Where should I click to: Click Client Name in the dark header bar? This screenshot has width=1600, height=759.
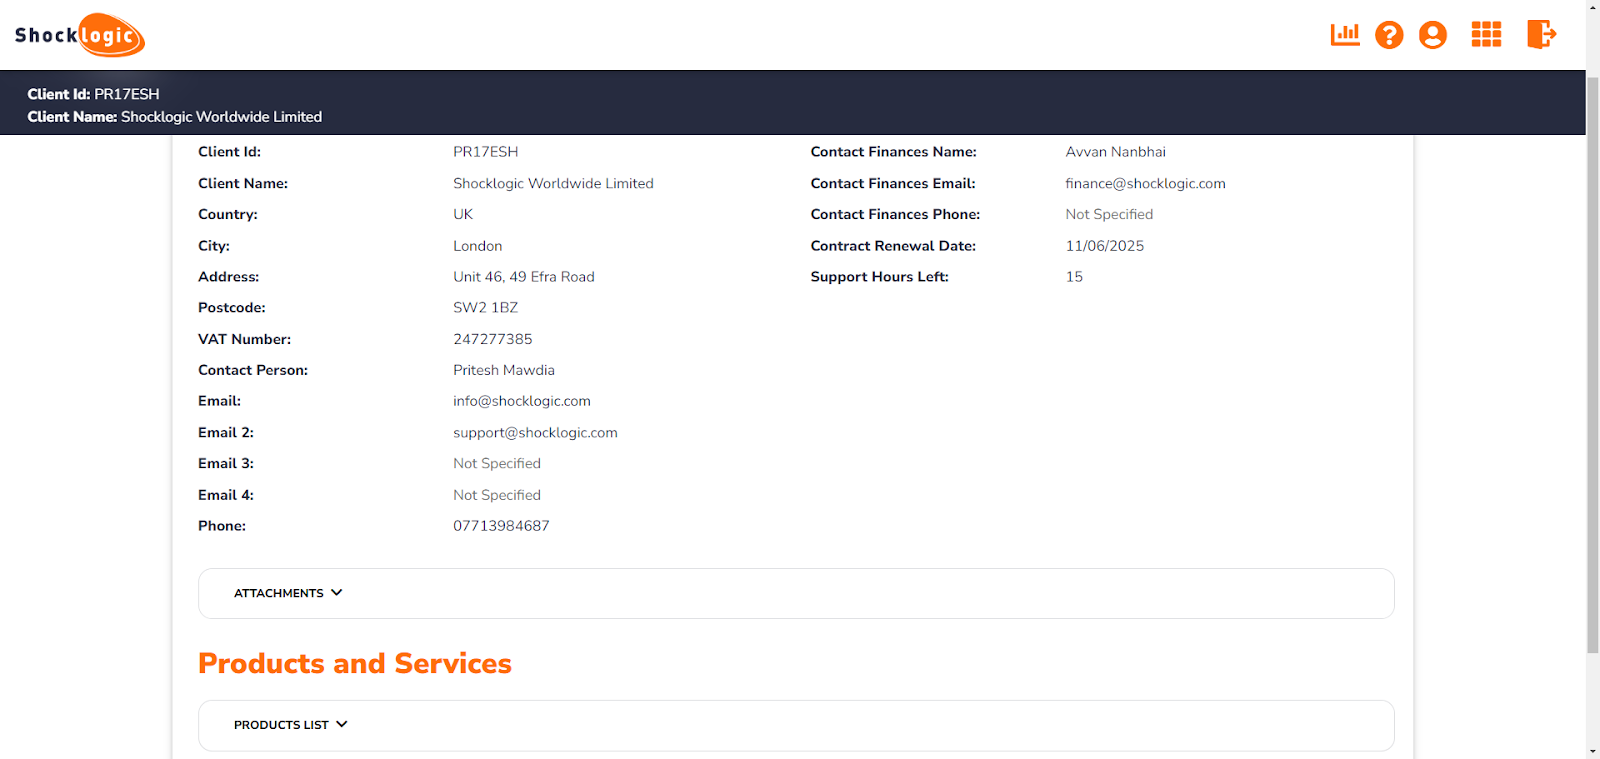[175, 117]
